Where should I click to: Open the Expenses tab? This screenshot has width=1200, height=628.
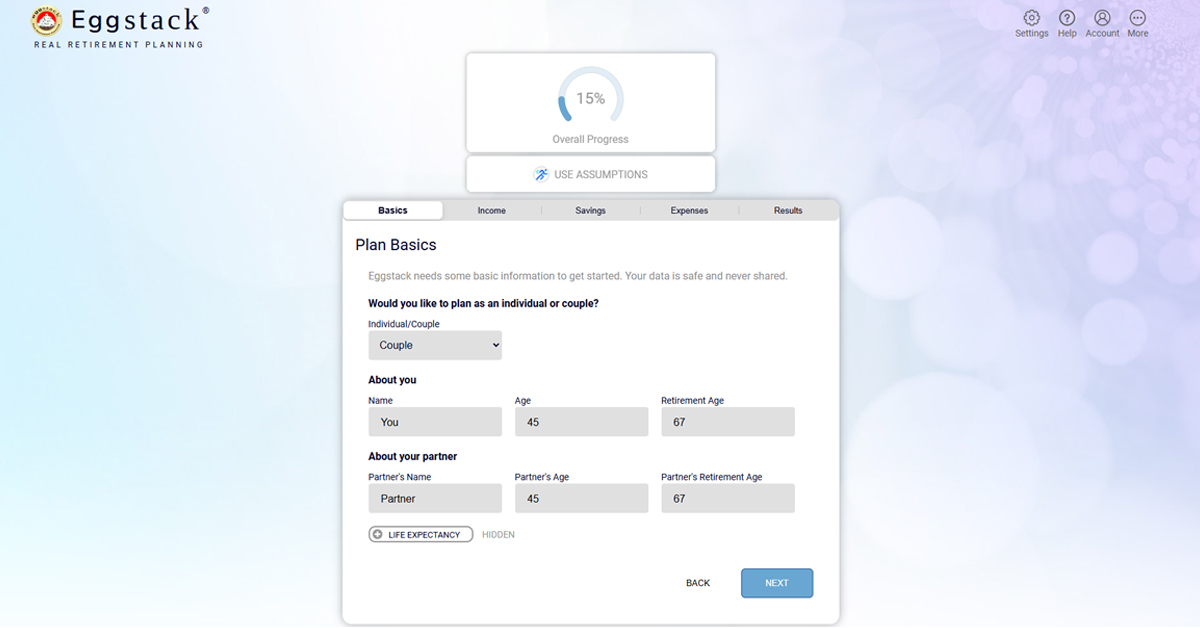(x=689, y=211)
